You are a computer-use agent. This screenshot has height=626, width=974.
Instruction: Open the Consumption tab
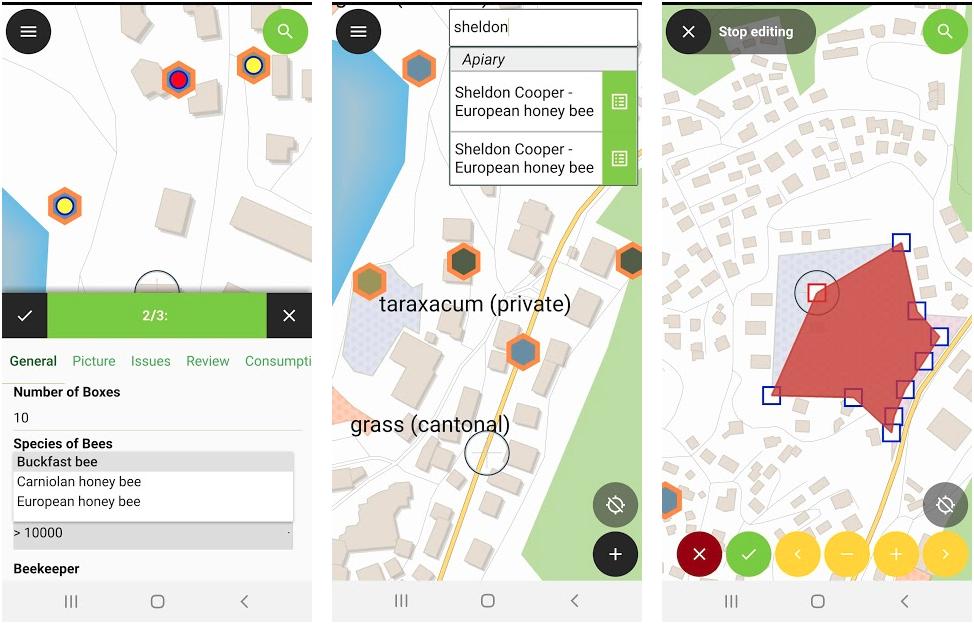(x=278, y=361)
